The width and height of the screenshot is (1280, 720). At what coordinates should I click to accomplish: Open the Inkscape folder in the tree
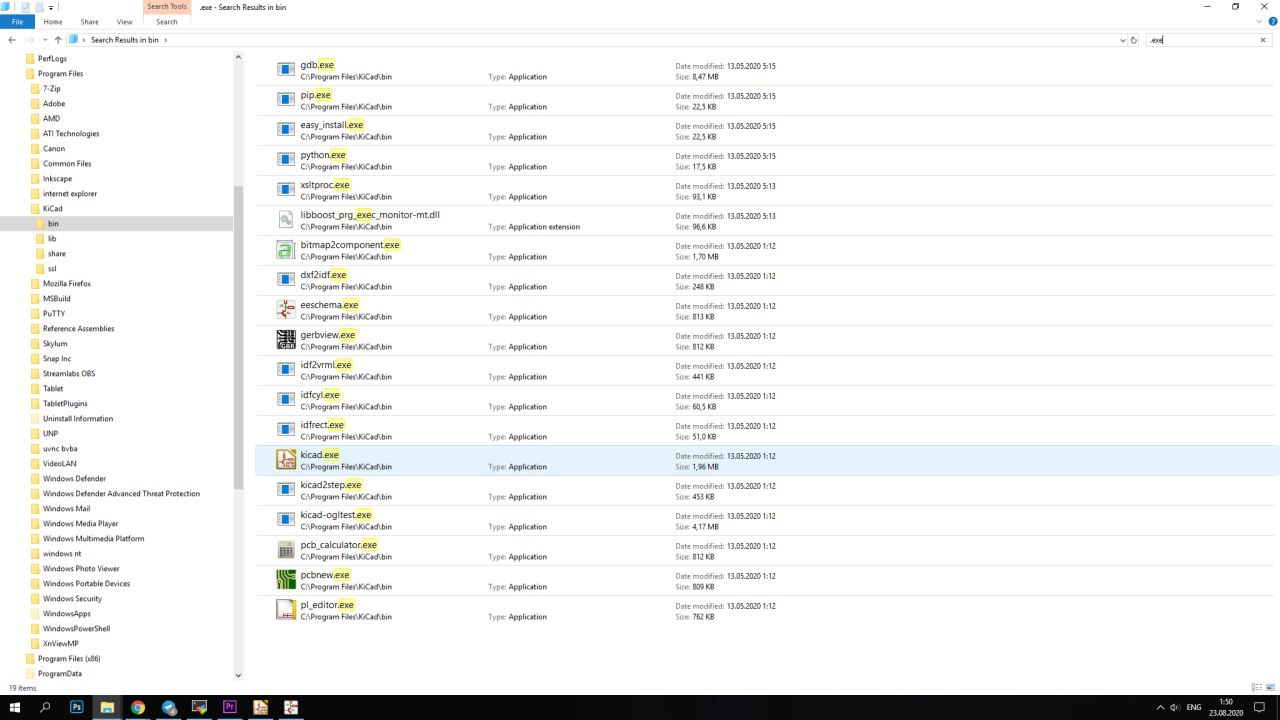pos(57,178)
